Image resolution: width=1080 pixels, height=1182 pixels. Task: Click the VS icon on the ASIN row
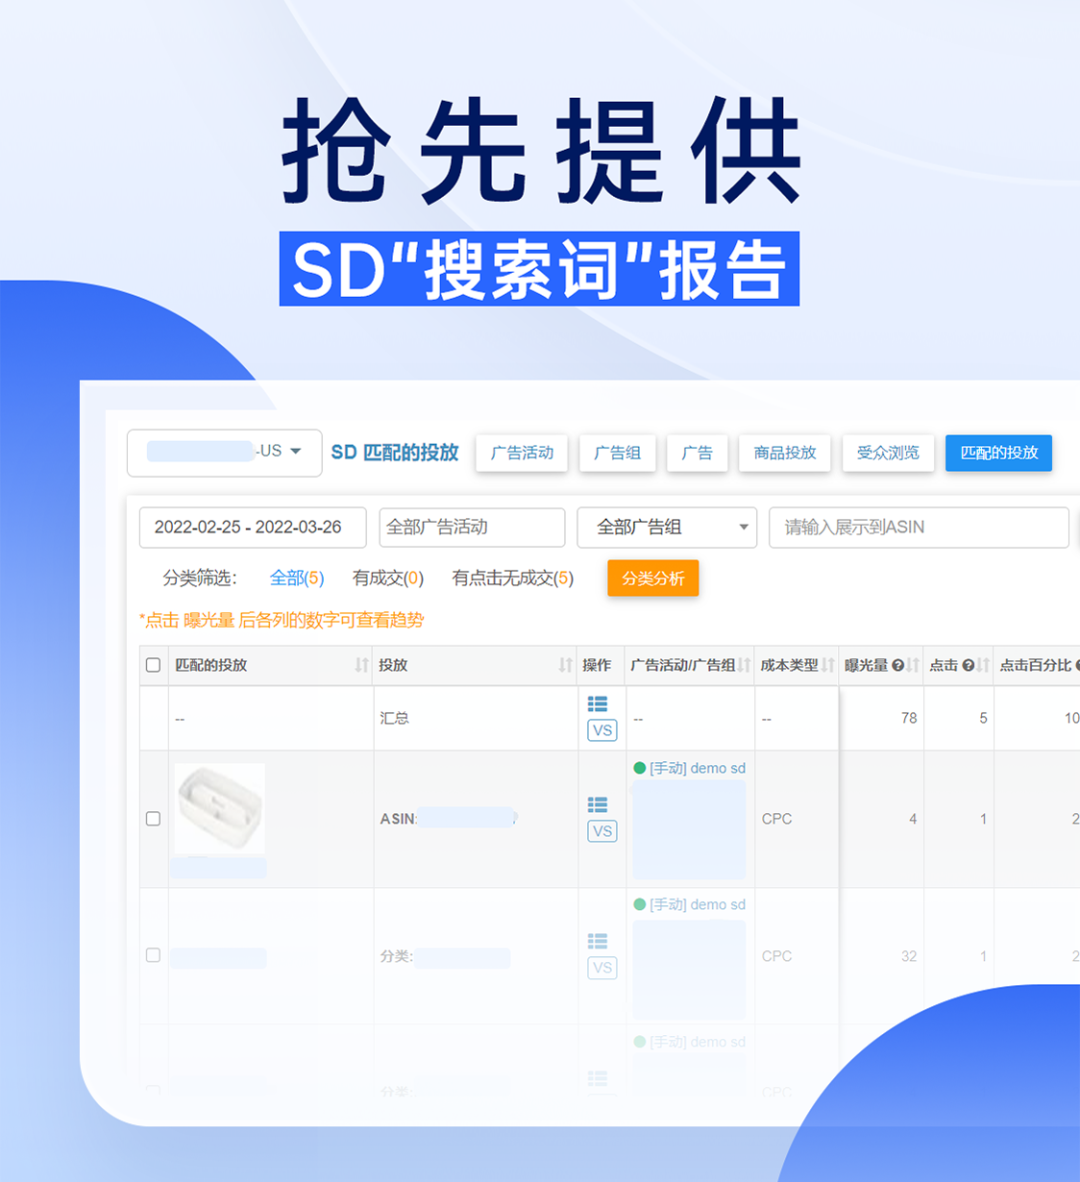601,831
